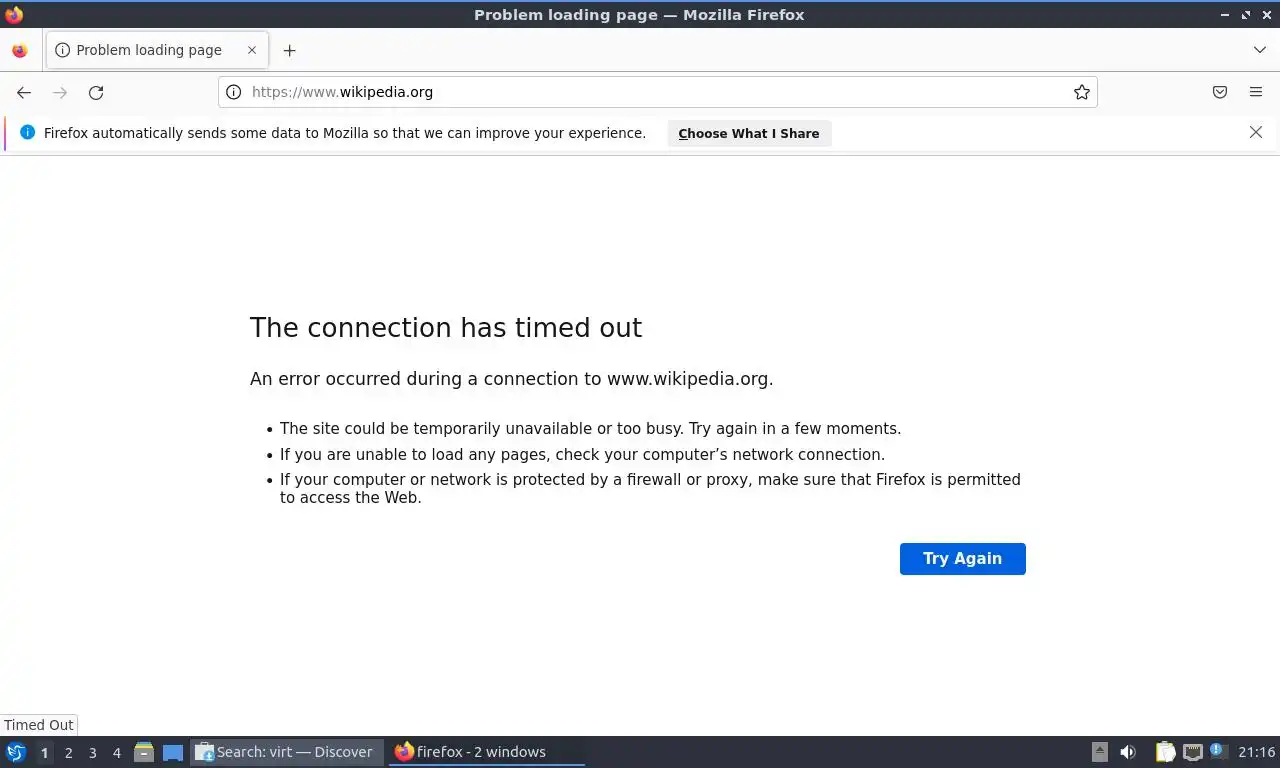1280x768 pixels.
Task: Open the volume control tray icon
Action: click(1128, 752)
